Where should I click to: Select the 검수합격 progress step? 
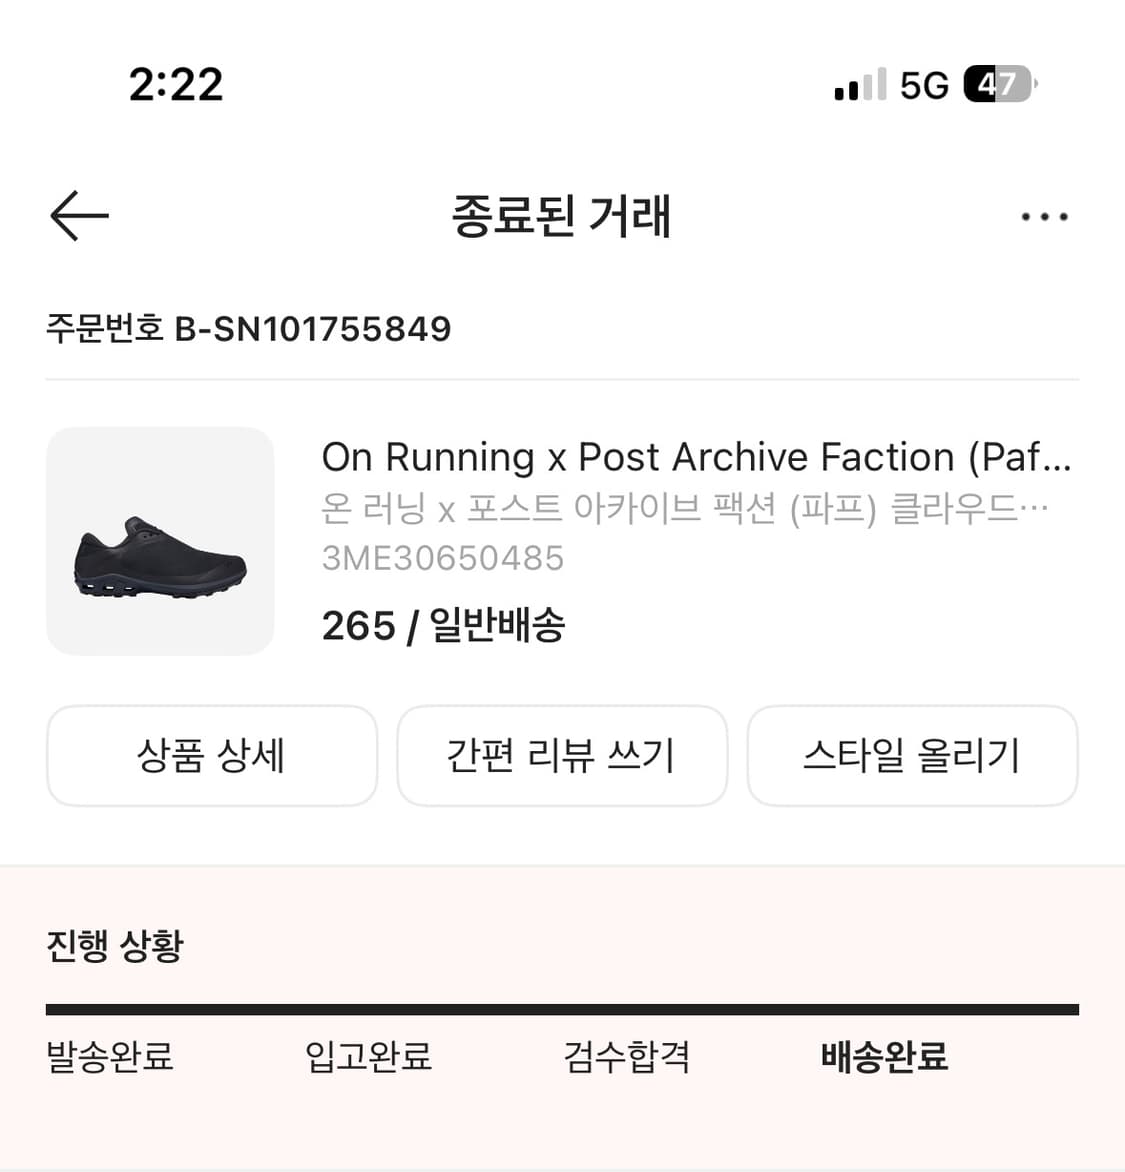click(627, 1056)
